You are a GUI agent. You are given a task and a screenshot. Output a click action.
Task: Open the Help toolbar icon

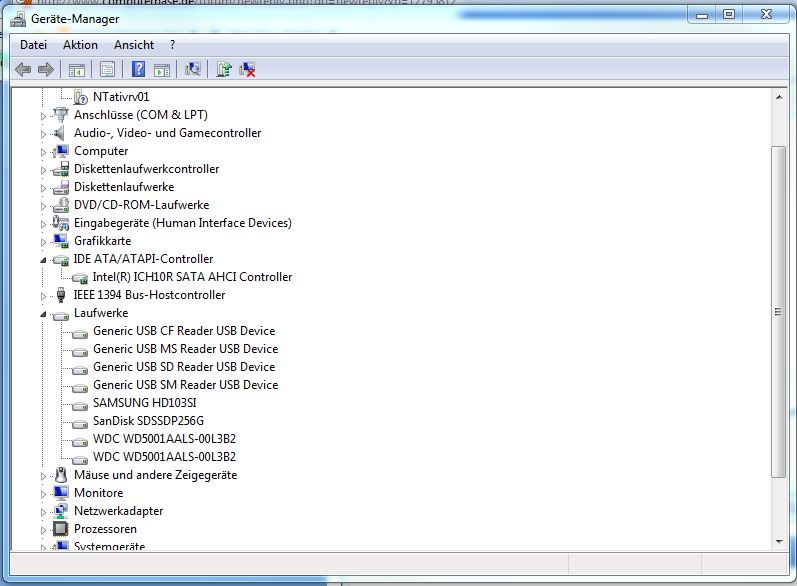(138, 69)
